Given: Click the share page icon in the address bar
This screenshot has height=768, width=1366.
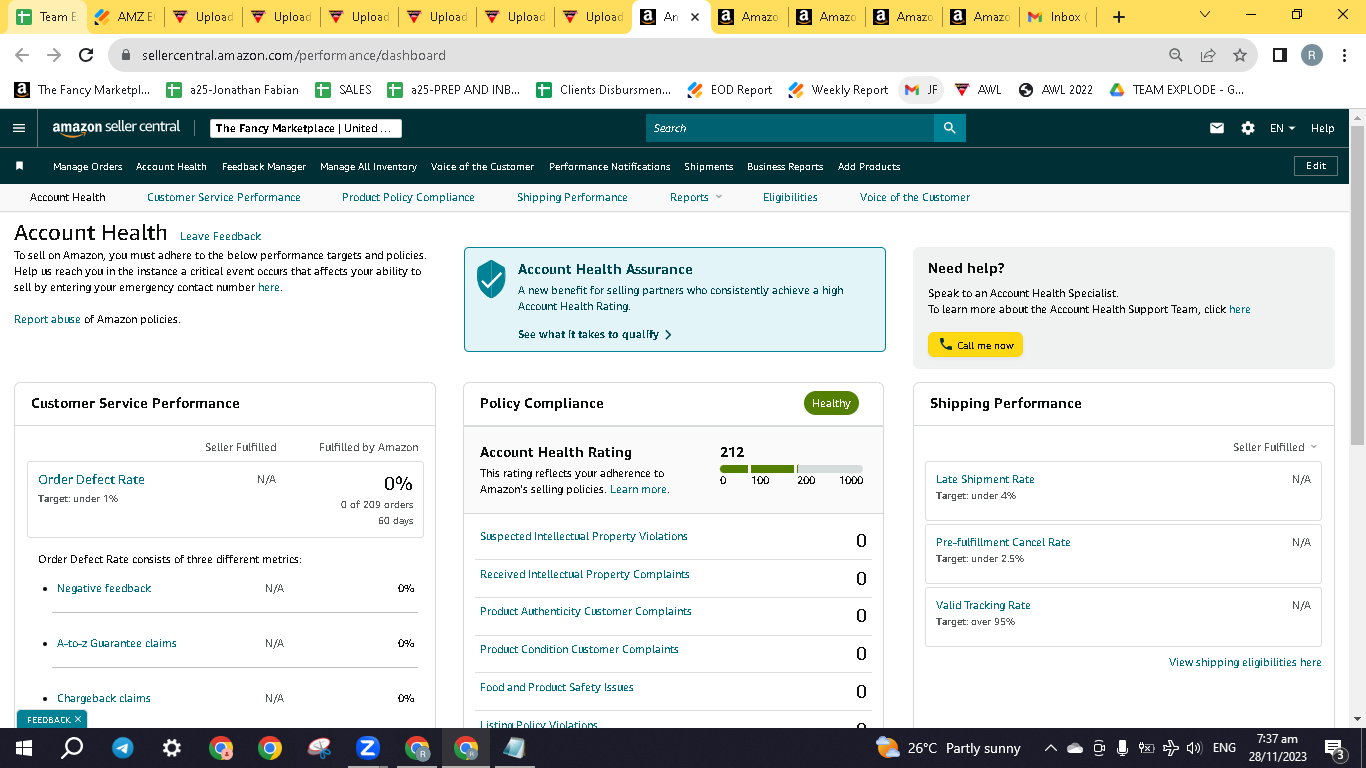Looking at the screenshot, I should click(x=1208, y=55).
